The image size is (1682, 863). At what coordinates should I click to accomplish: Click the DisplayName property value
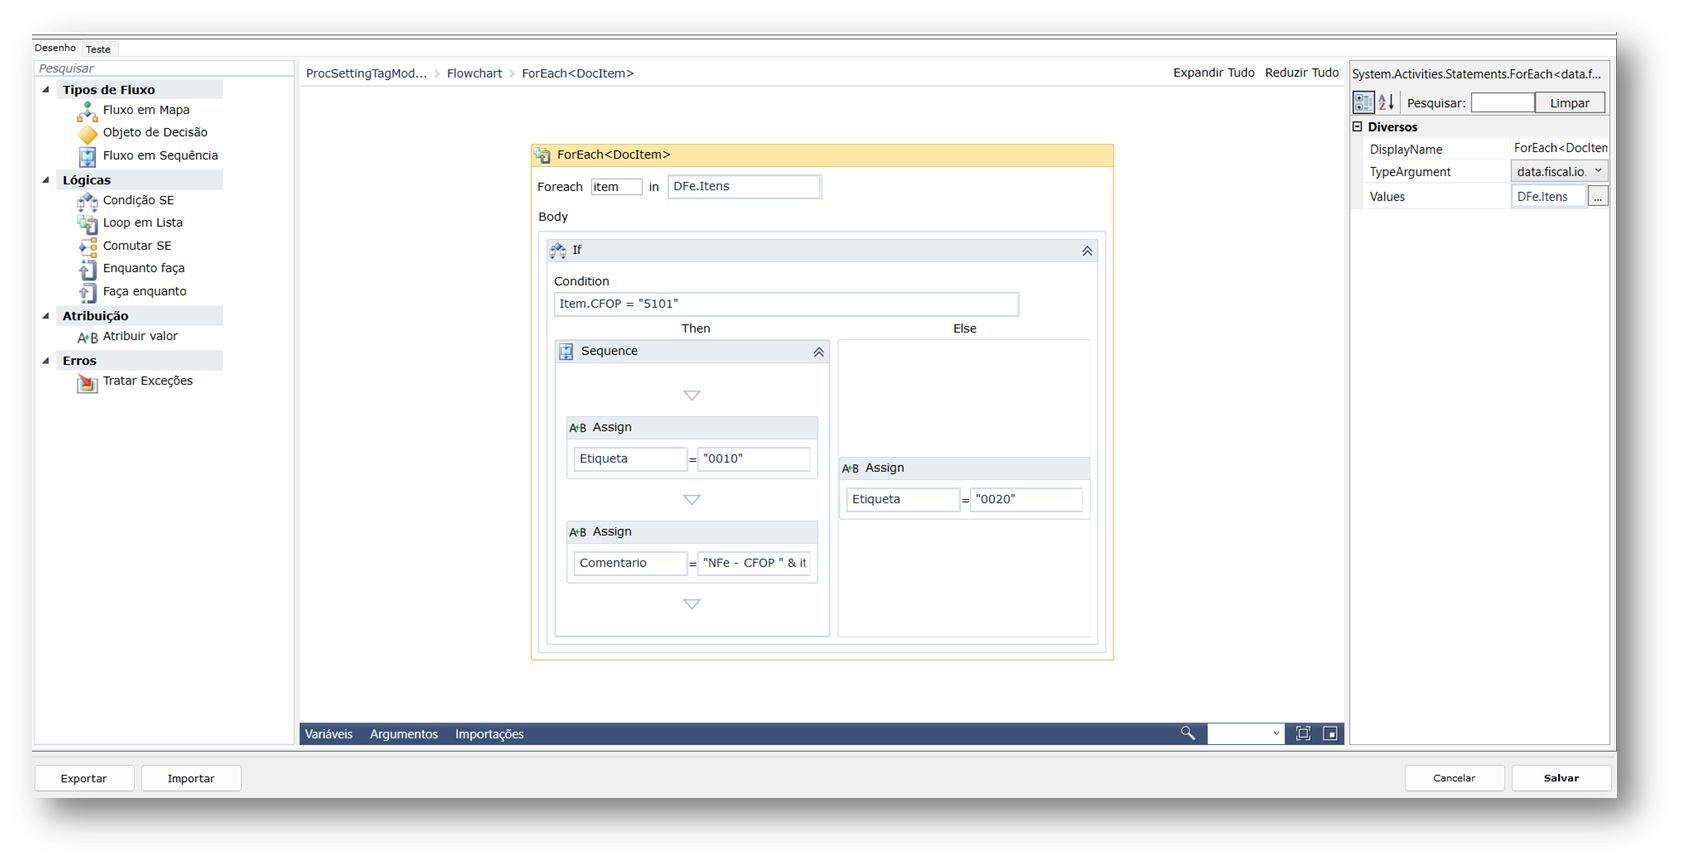click(1559, 148)
